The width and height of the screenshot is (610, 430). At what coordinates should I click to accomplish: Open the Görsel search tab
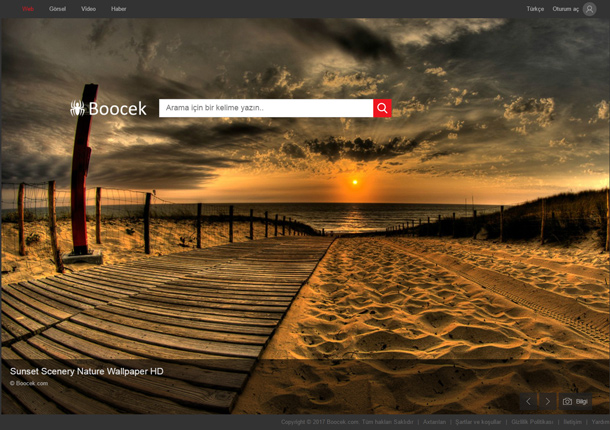coord(57,9)
